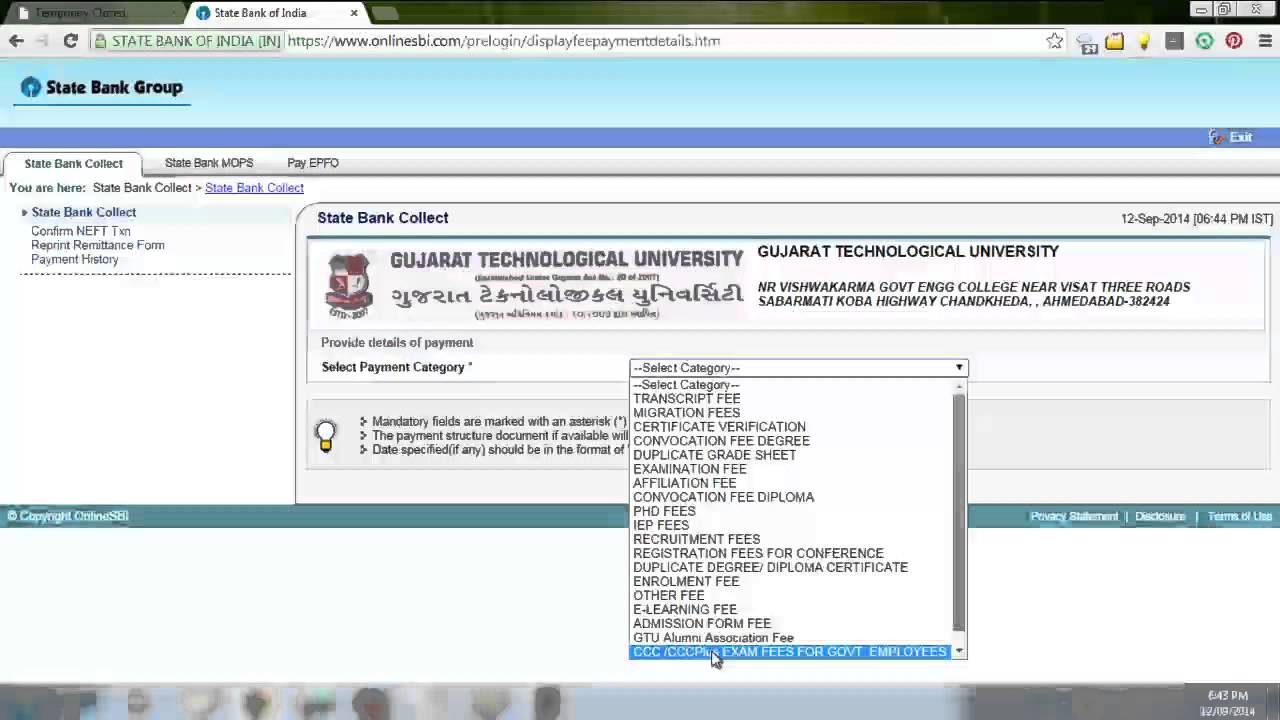Click the State Bank Group logo
The width and height of the screenshot is (1280, 720).
point(101,87)
